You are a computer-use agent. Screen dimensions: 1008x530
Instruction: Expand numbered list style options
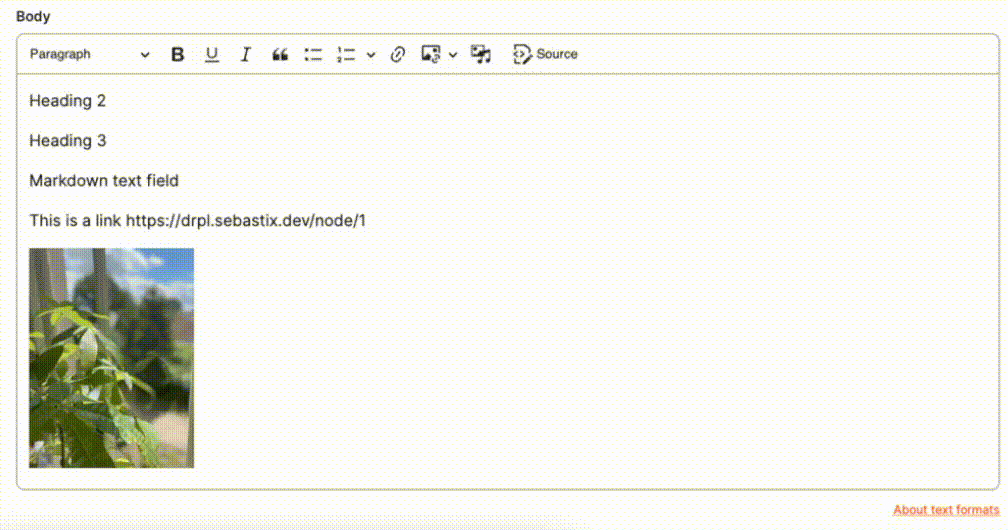coord(371,55)
